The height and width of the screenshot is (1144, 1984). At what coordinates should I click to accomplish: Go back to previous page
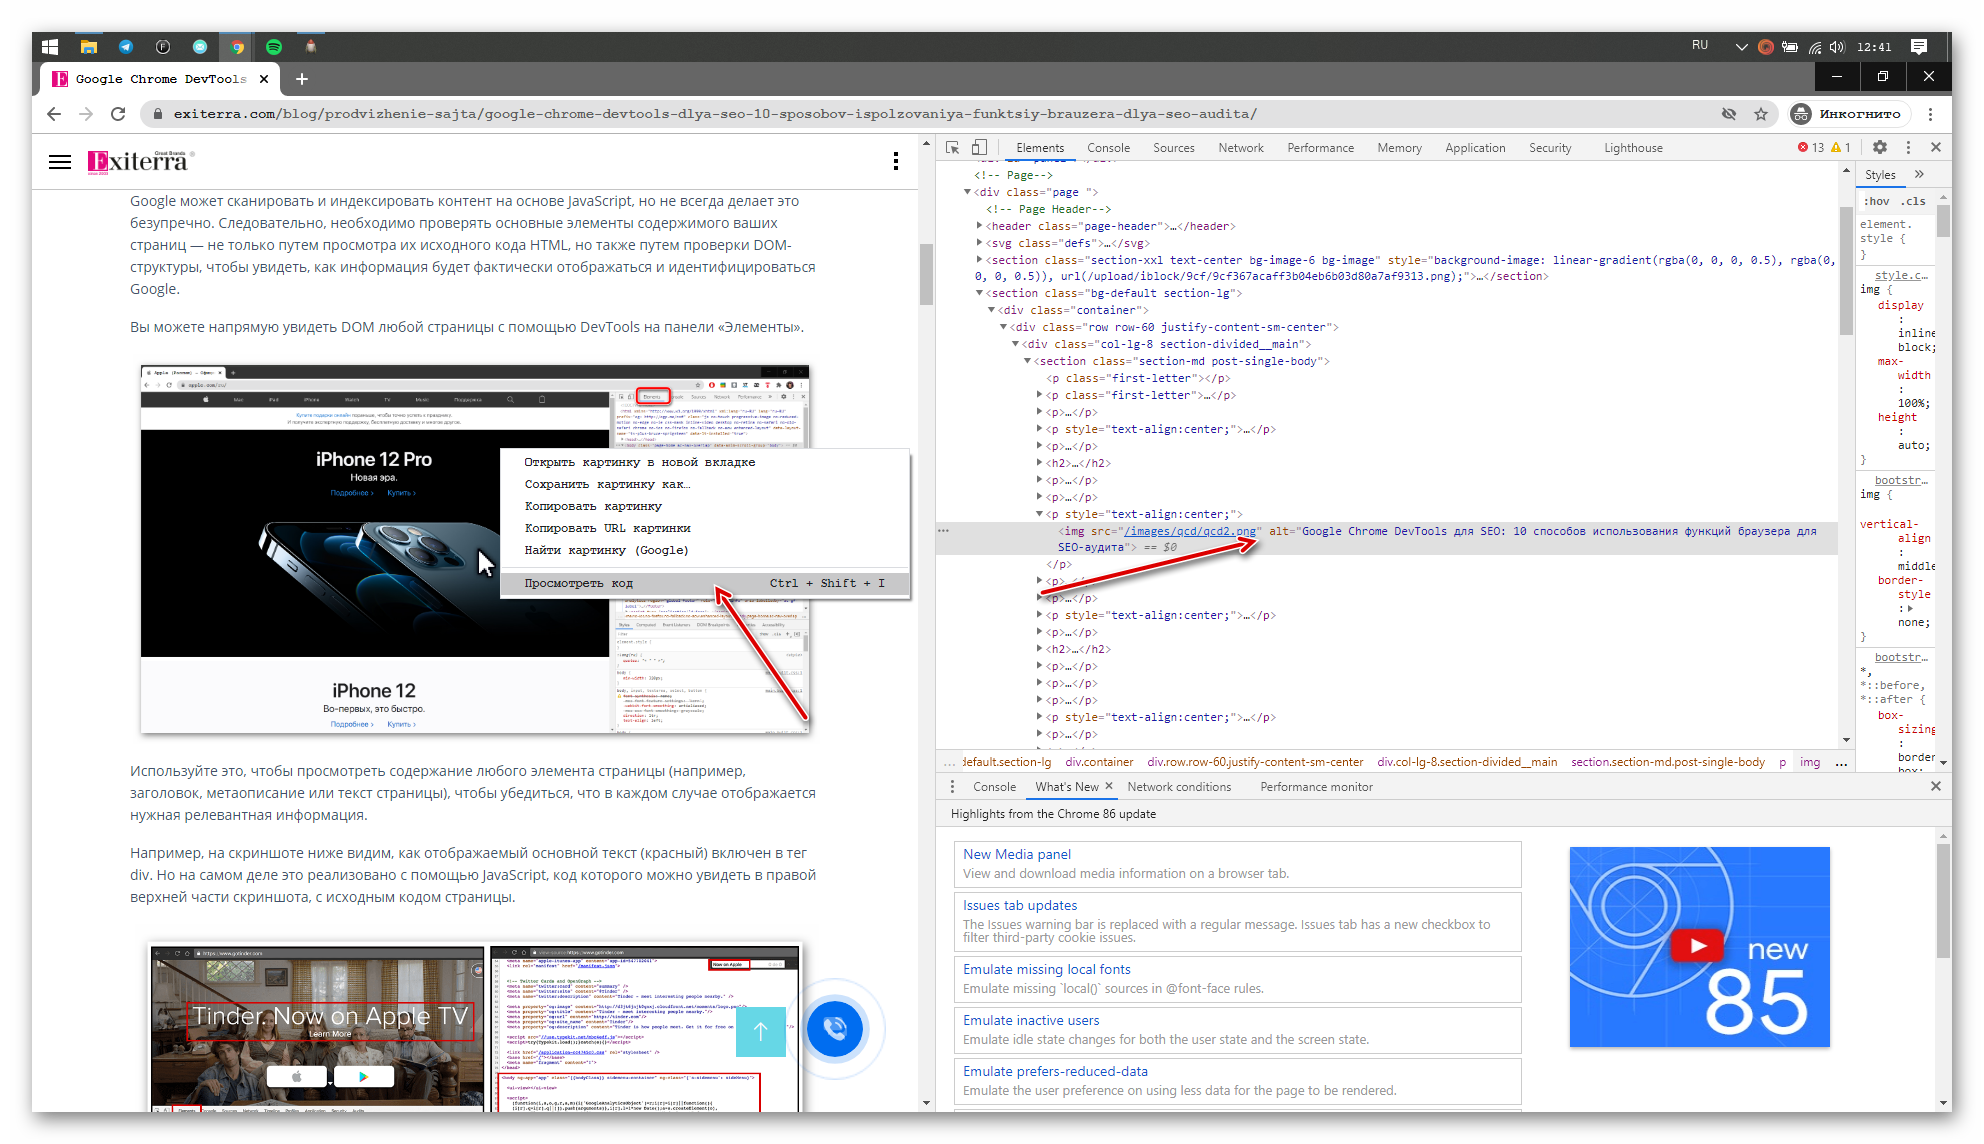click(x=54, y=114)
